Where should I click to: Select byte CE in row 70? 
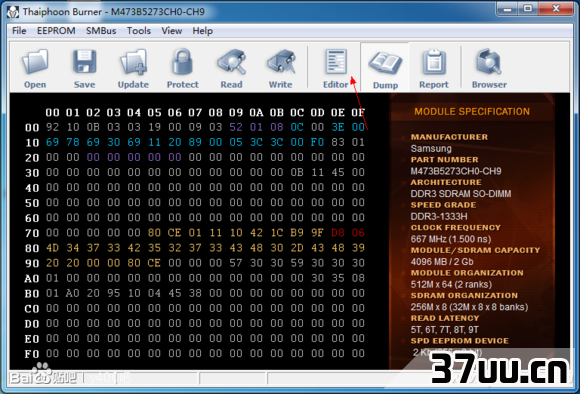pos(175,233)
